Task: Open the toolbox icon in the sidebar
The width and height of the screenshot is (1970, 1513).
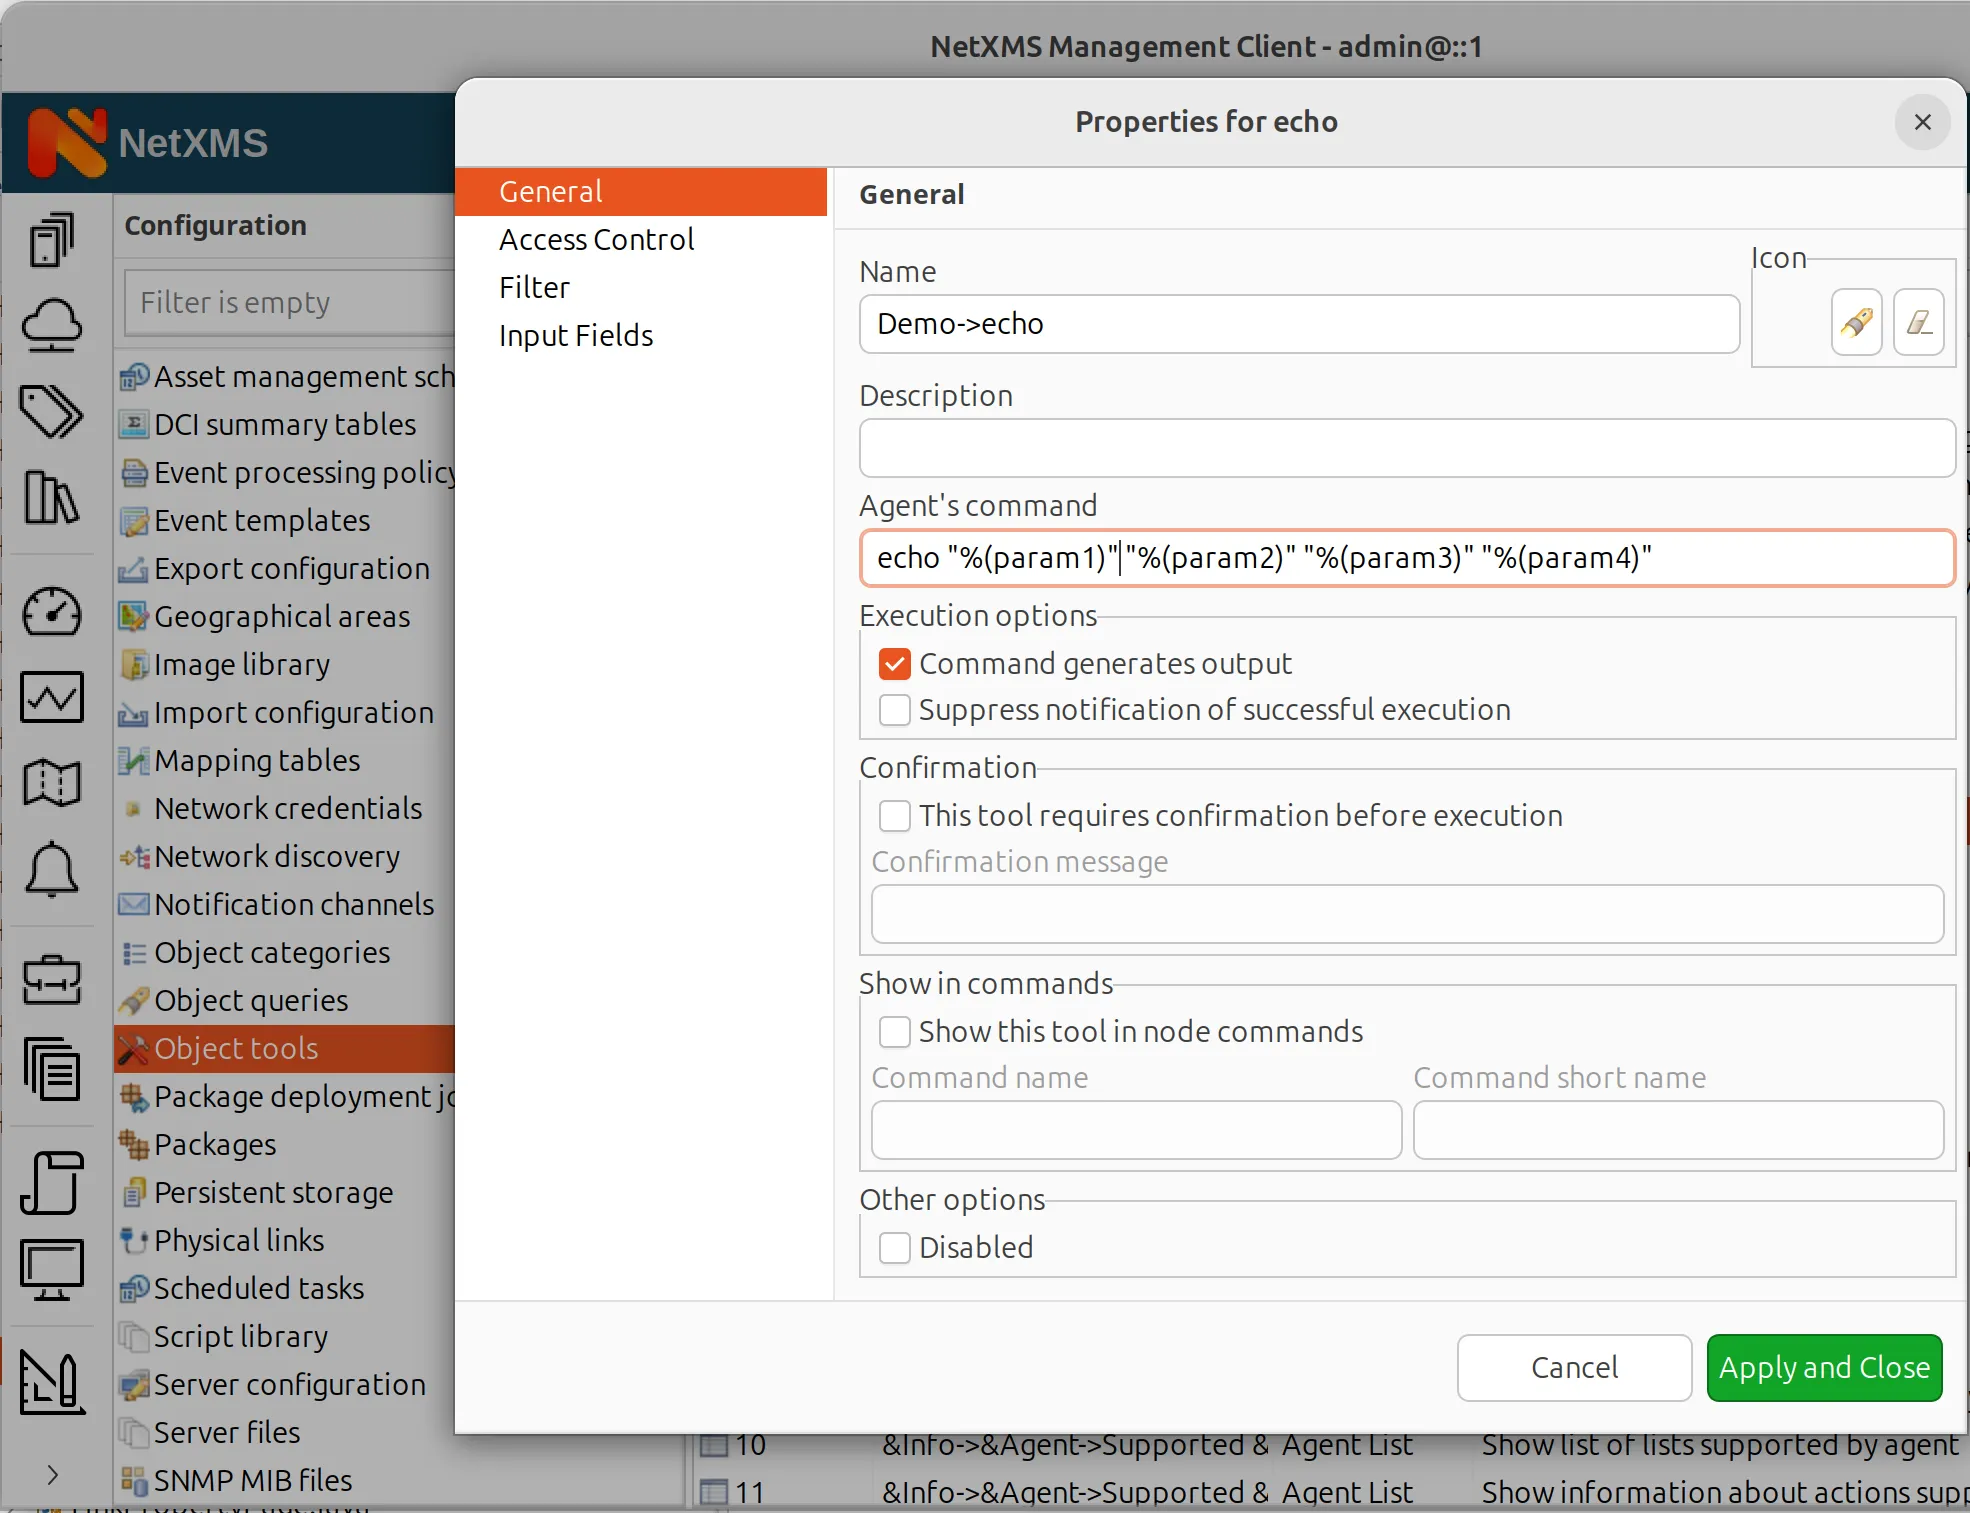Action: pos(51,980)
